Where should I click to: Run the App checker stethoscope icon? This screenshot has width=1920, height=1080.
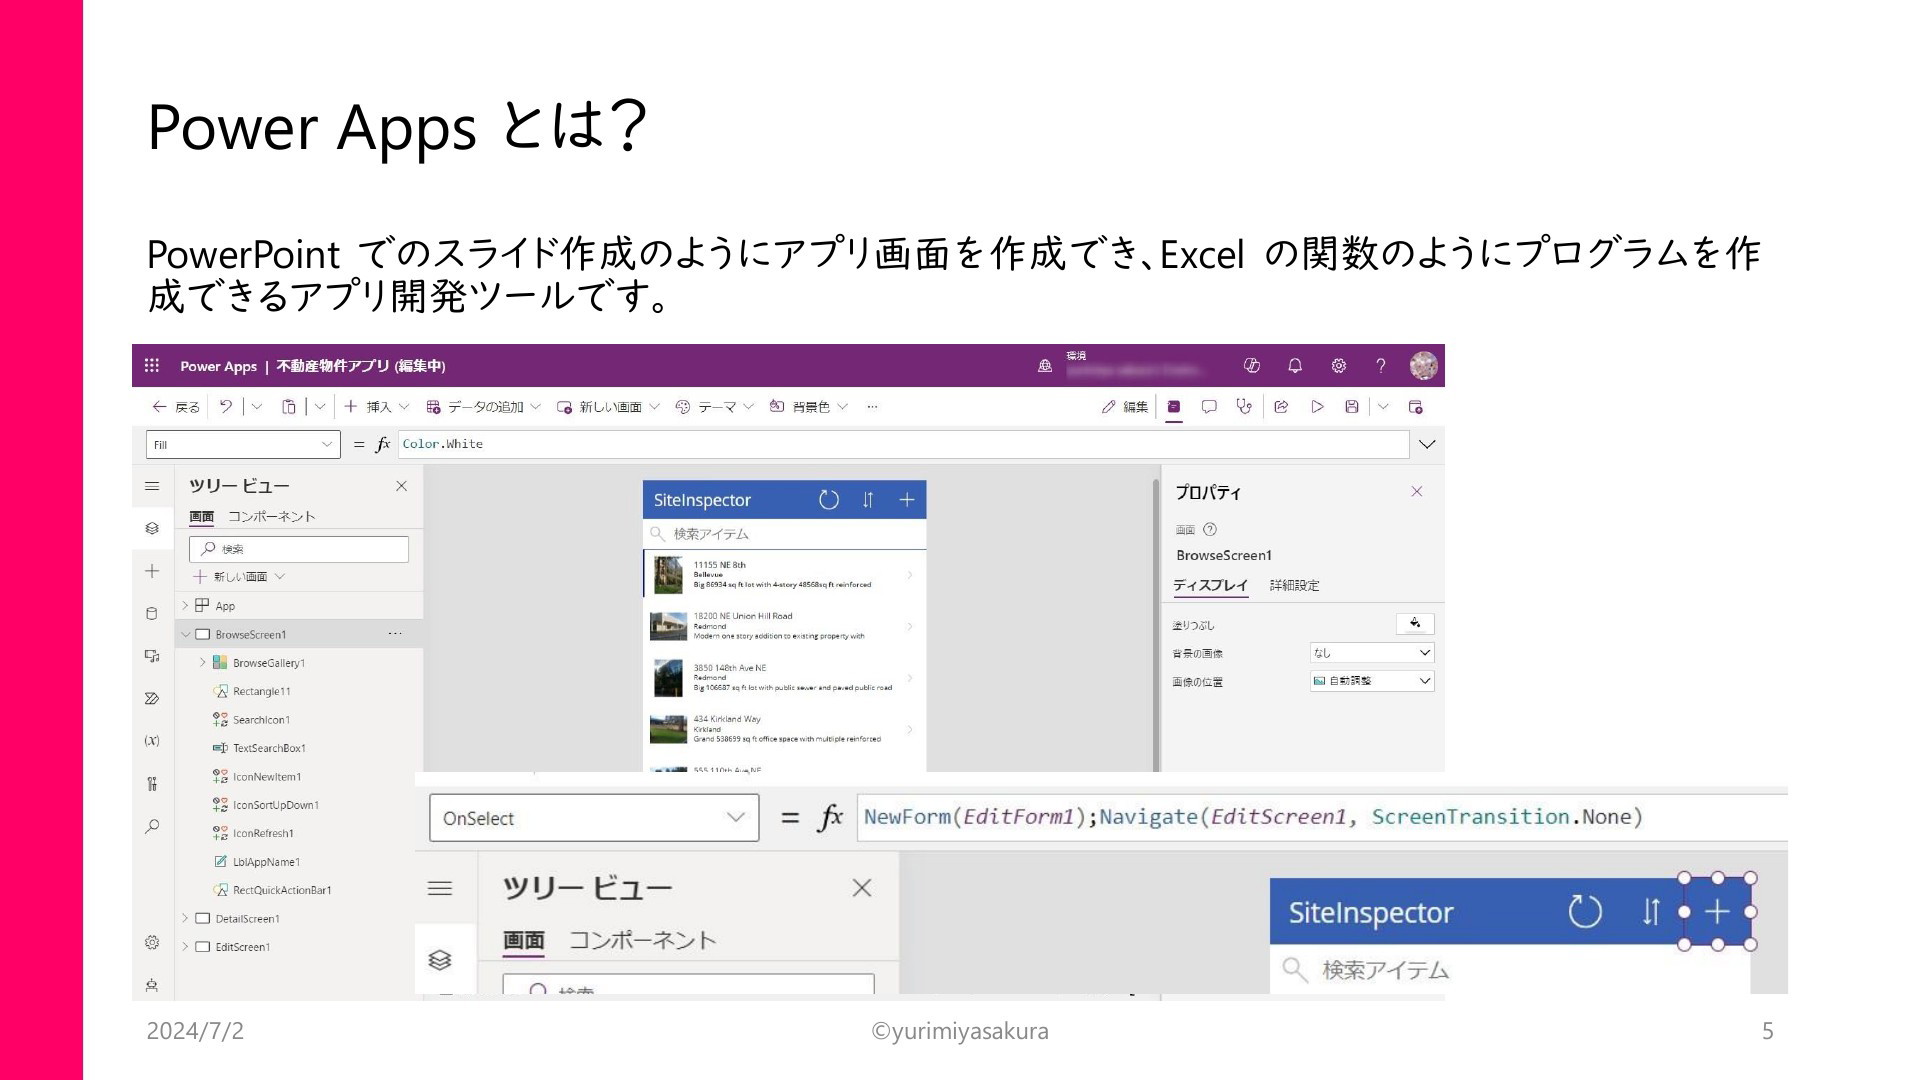1244,407
